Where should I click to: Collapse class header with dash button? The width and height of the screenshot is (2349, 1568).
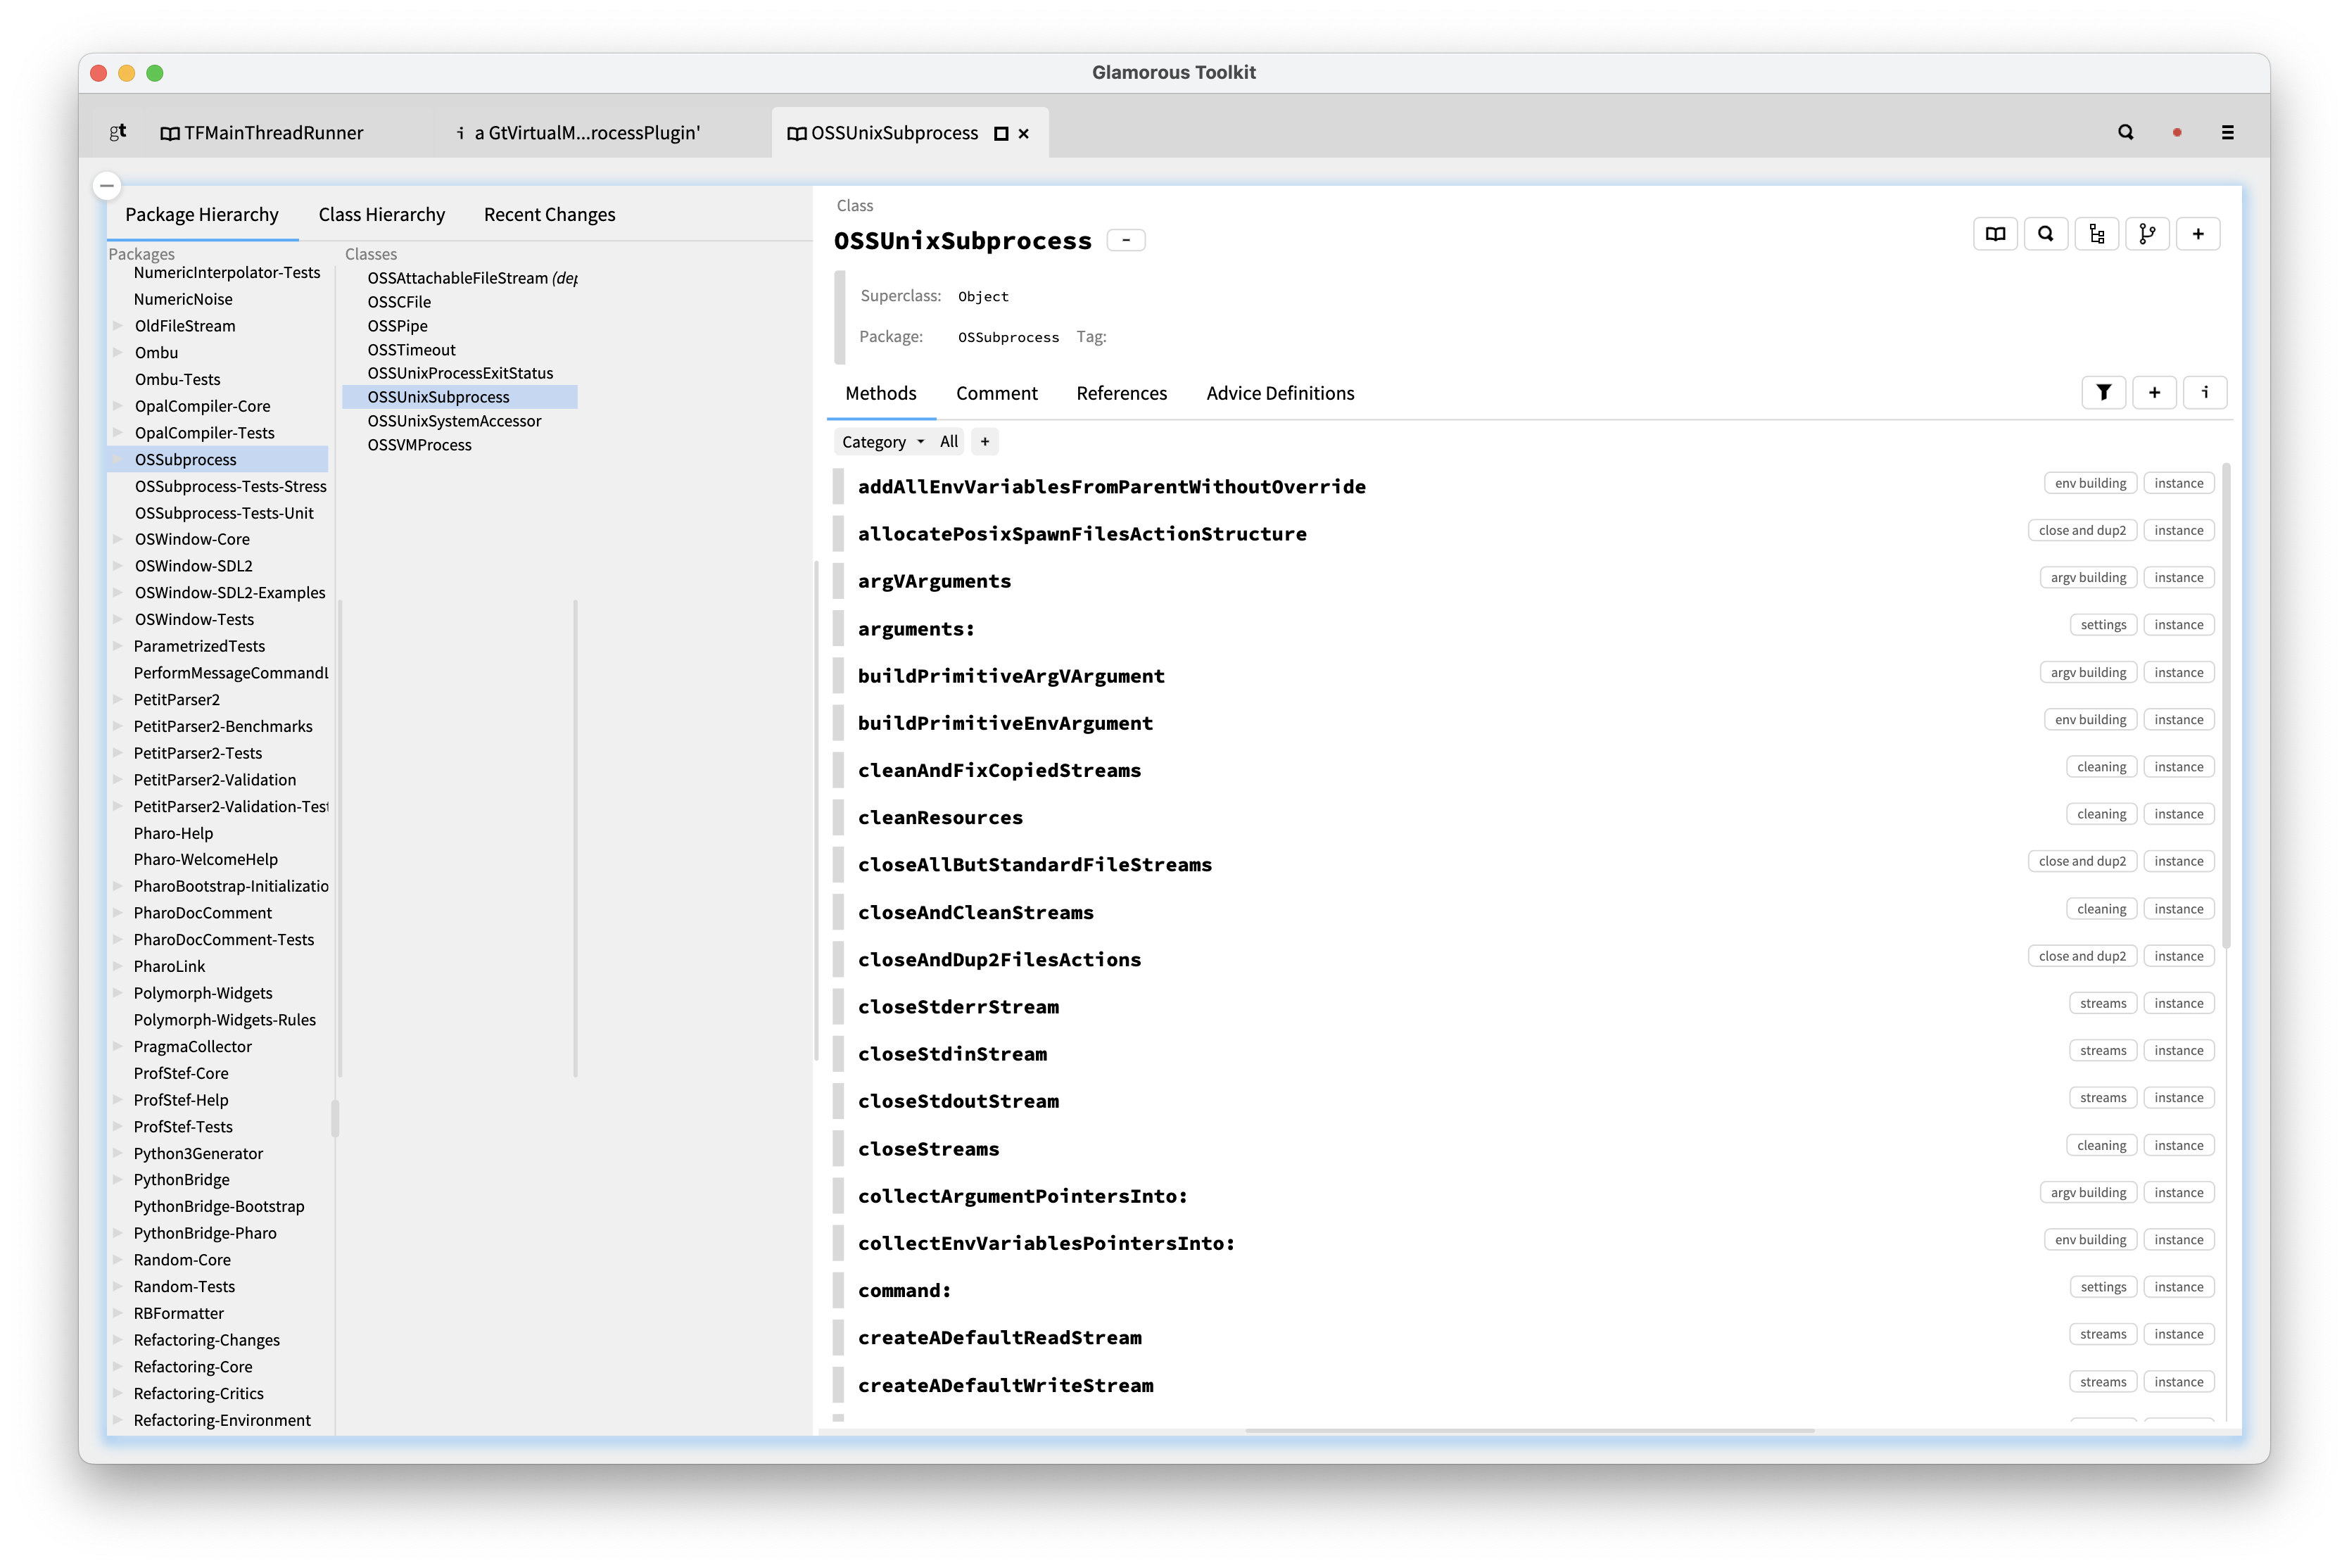(x=1126, y=241)
